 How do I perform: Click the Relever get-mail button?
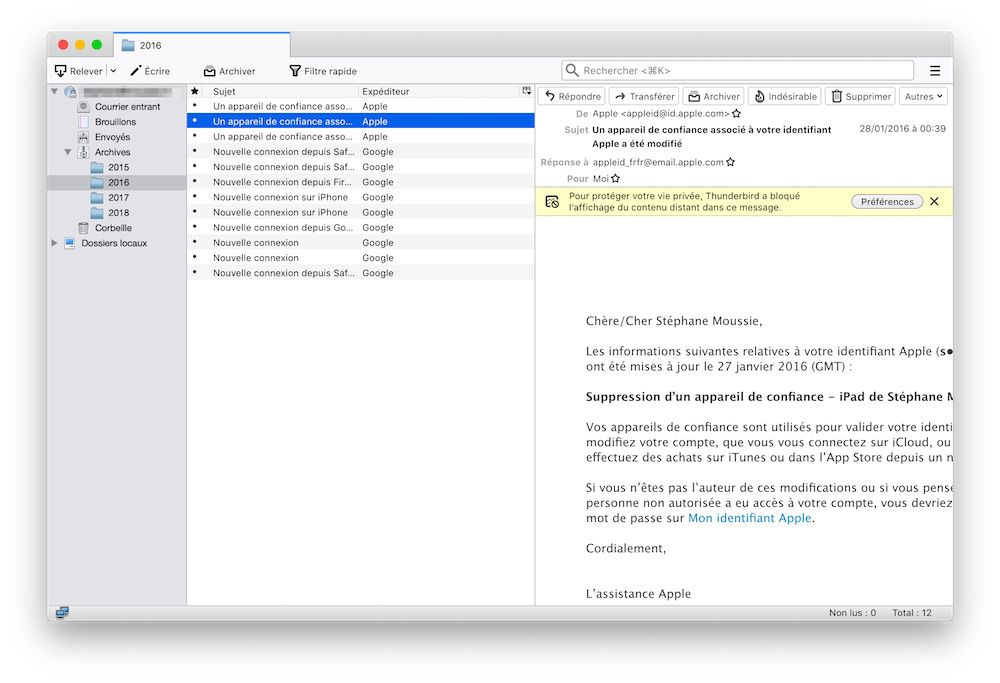(79, 71)
